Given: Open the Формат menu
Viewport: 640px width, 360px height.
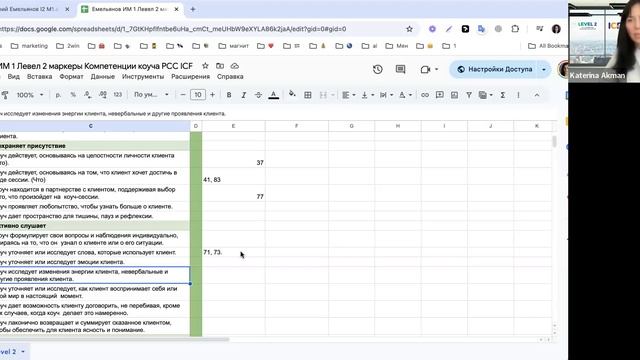Looking at the screenshot, I should coord(71,76).
